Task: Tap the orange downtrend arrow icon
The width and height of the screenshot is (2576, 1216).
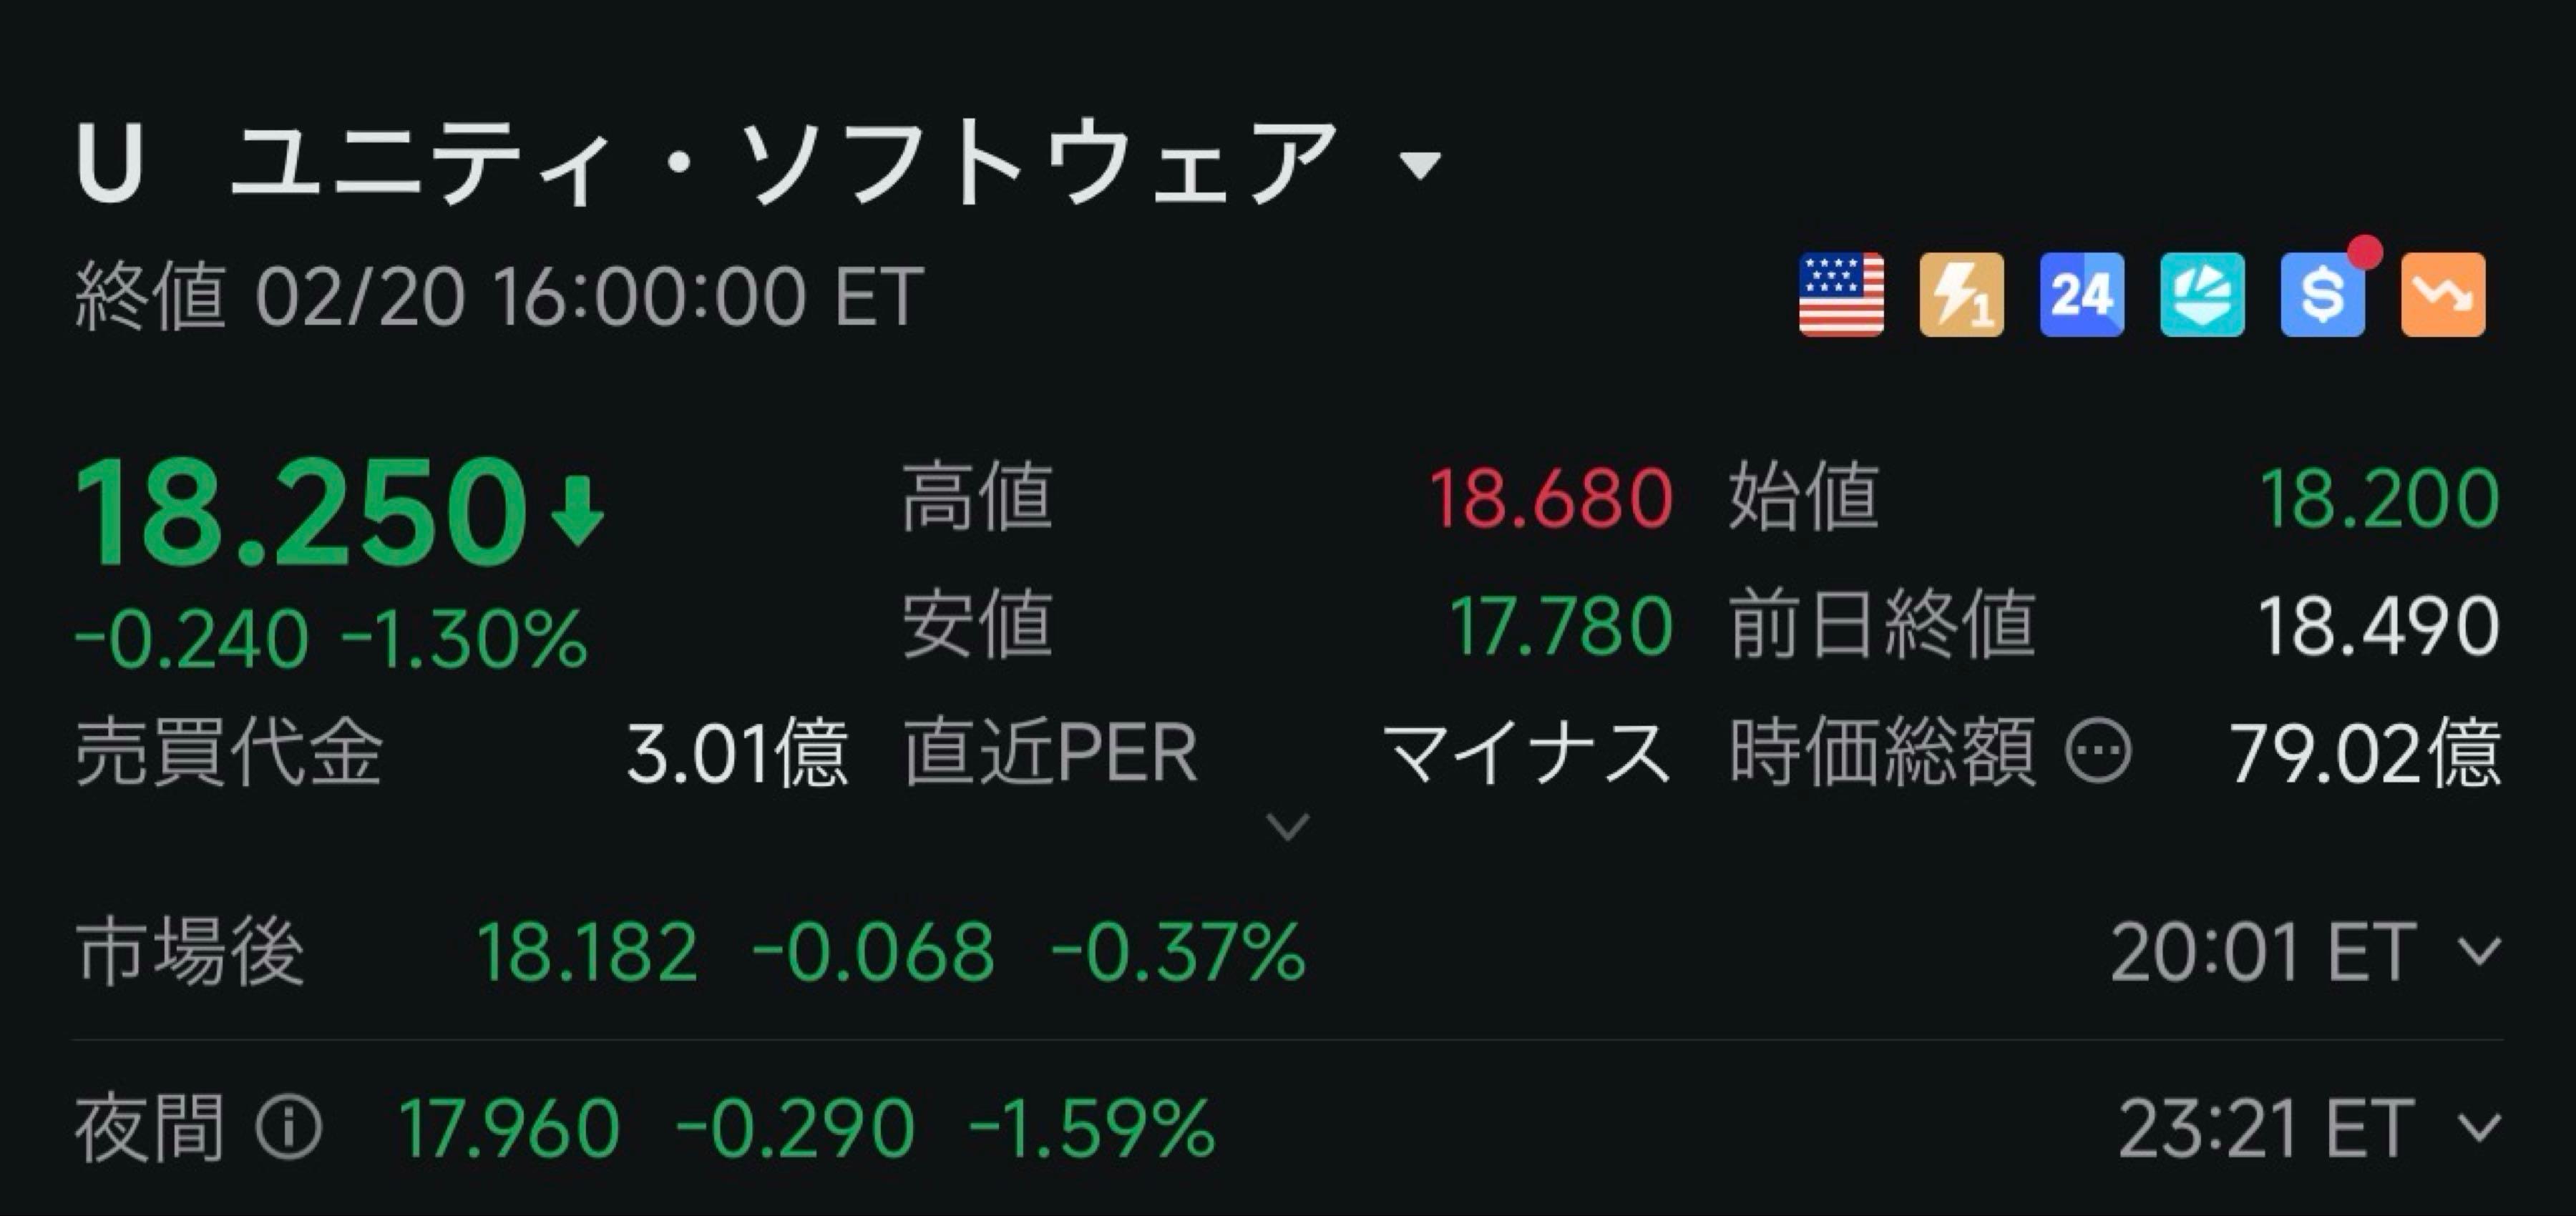Action: (x=2443, y=294)
